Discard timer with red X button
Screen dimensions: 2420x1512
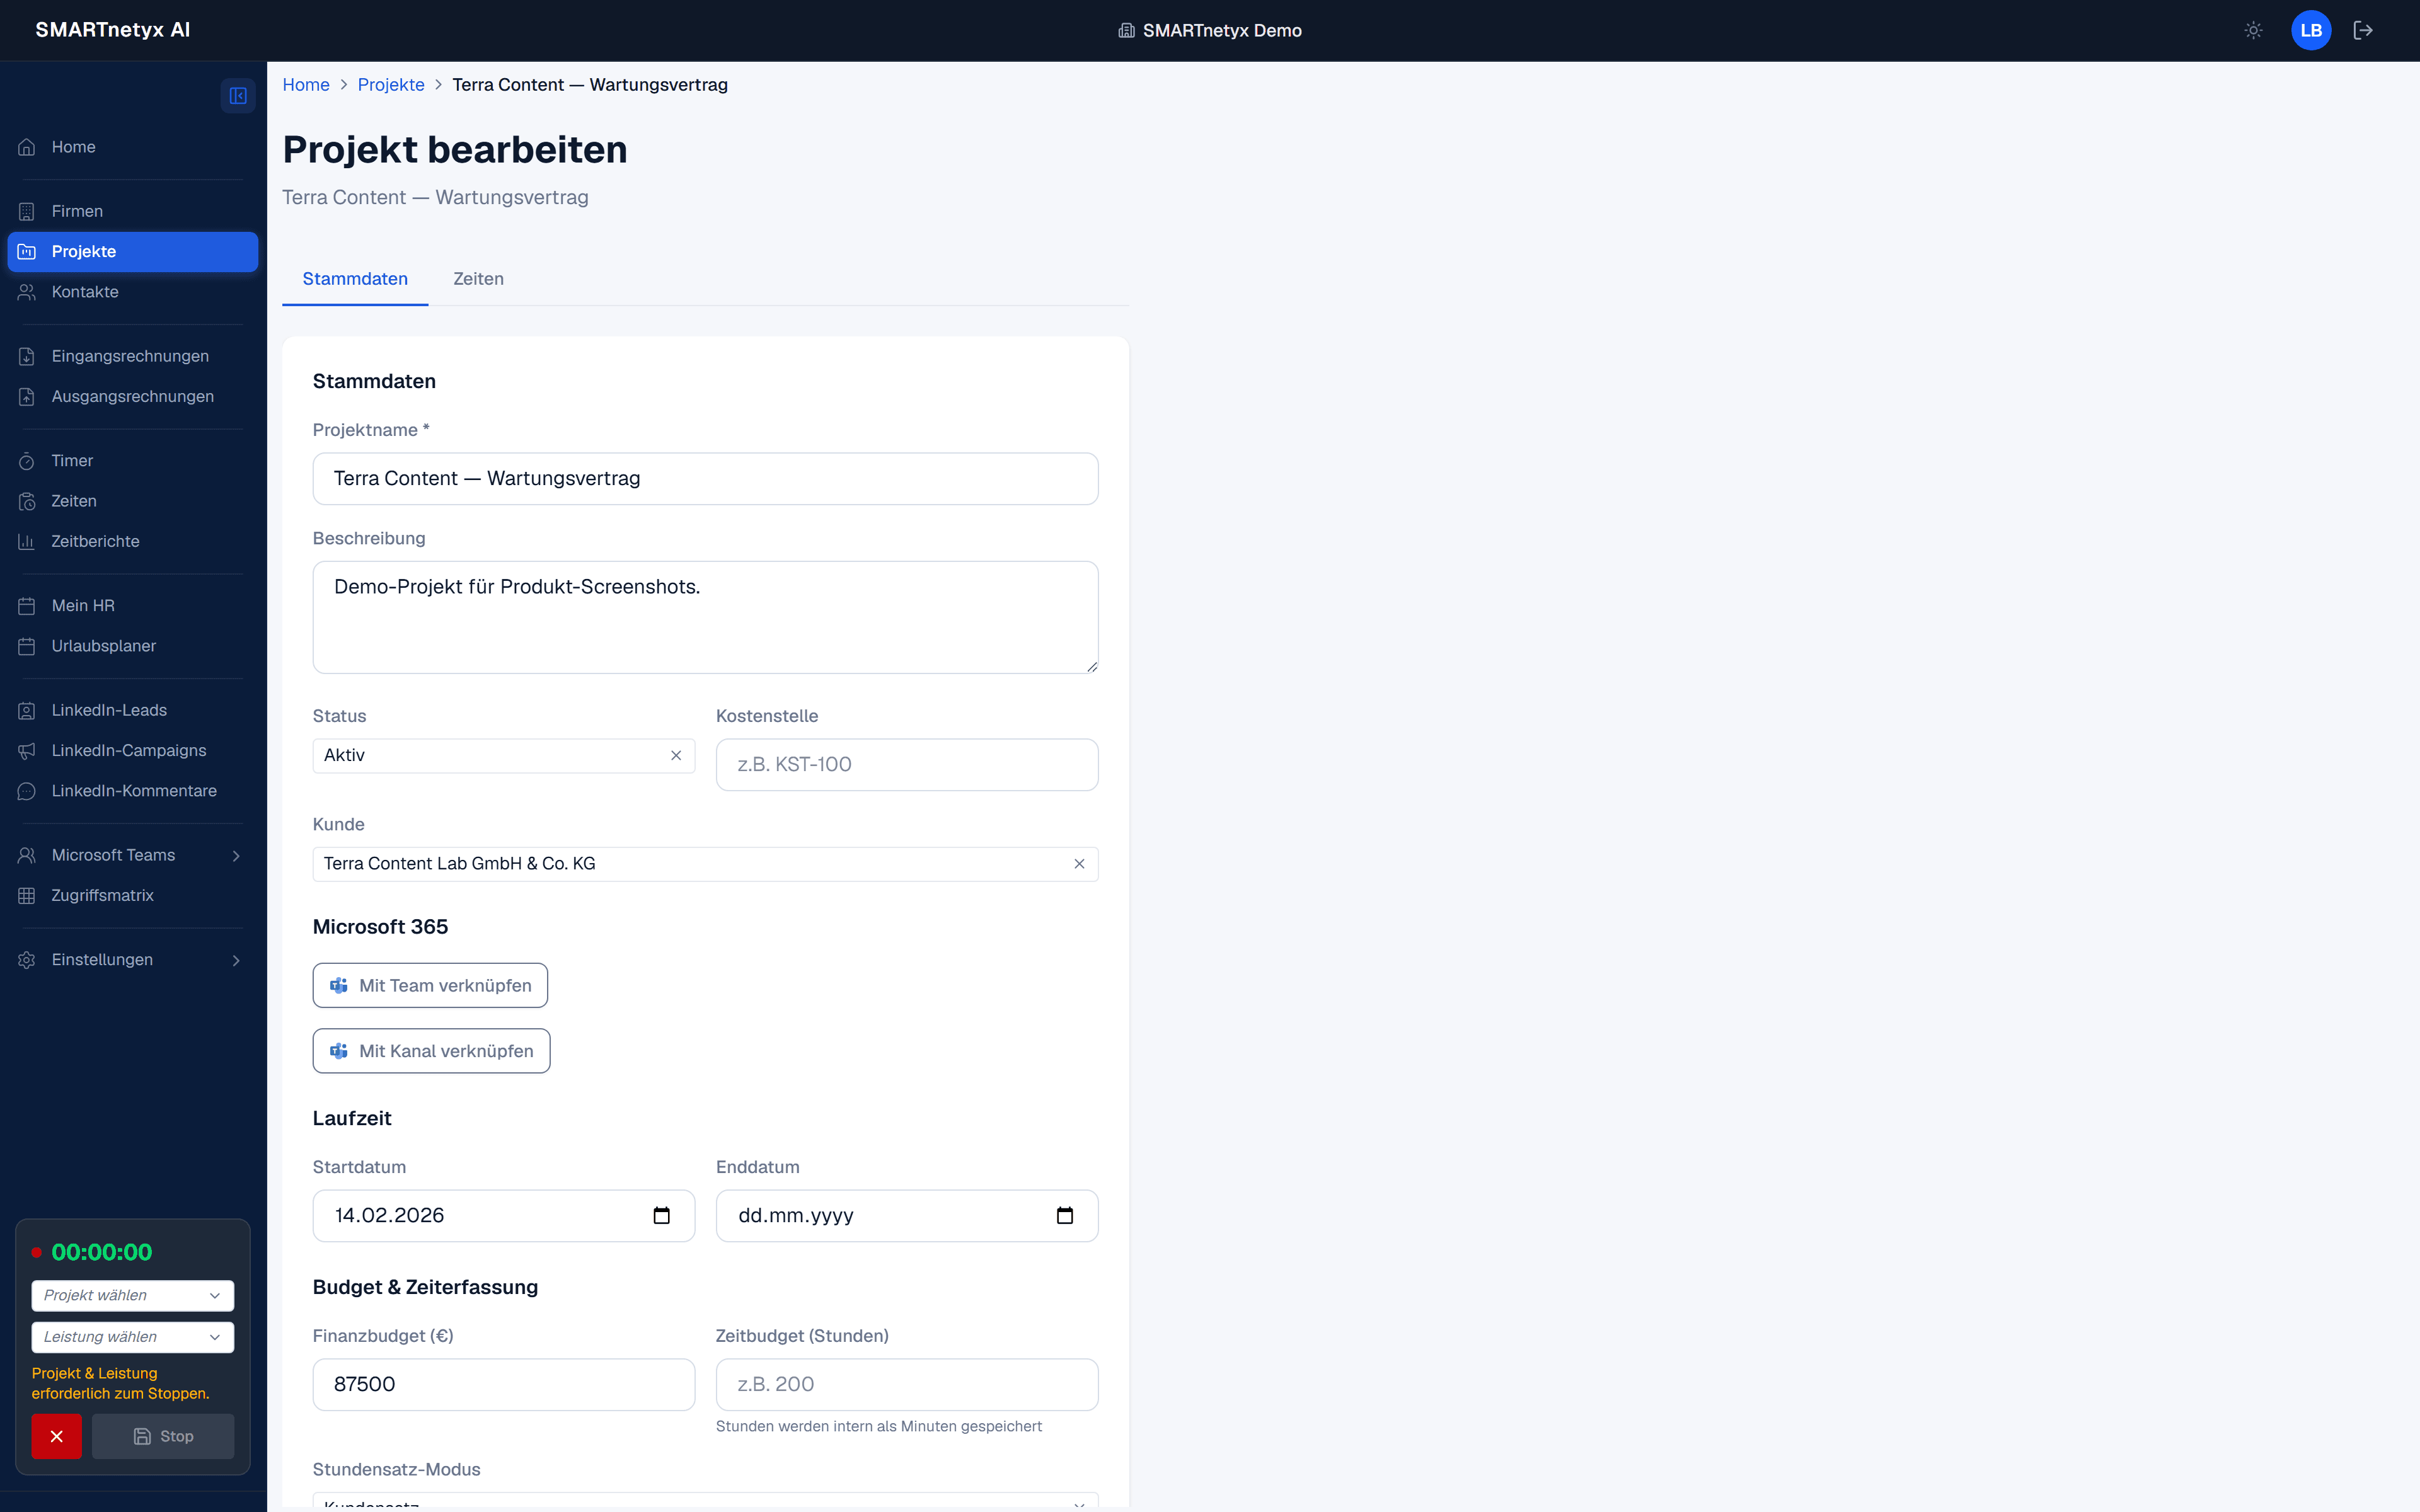57,1436
